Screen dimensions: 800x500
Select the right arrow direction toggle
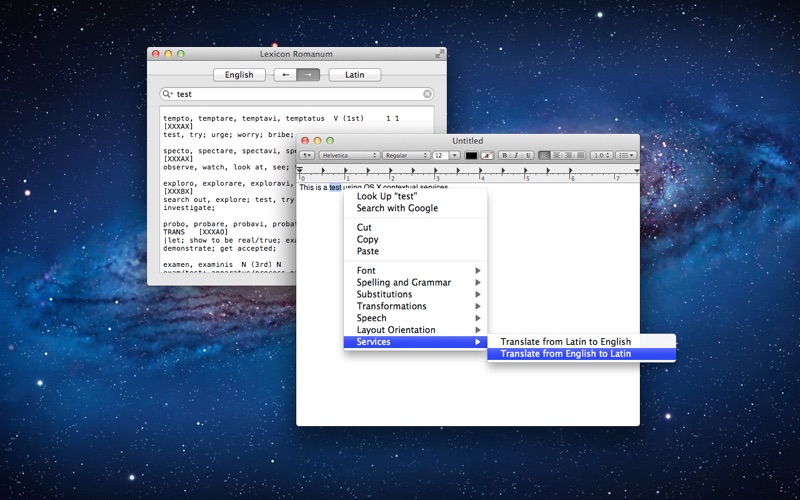(x=309, y=75)
